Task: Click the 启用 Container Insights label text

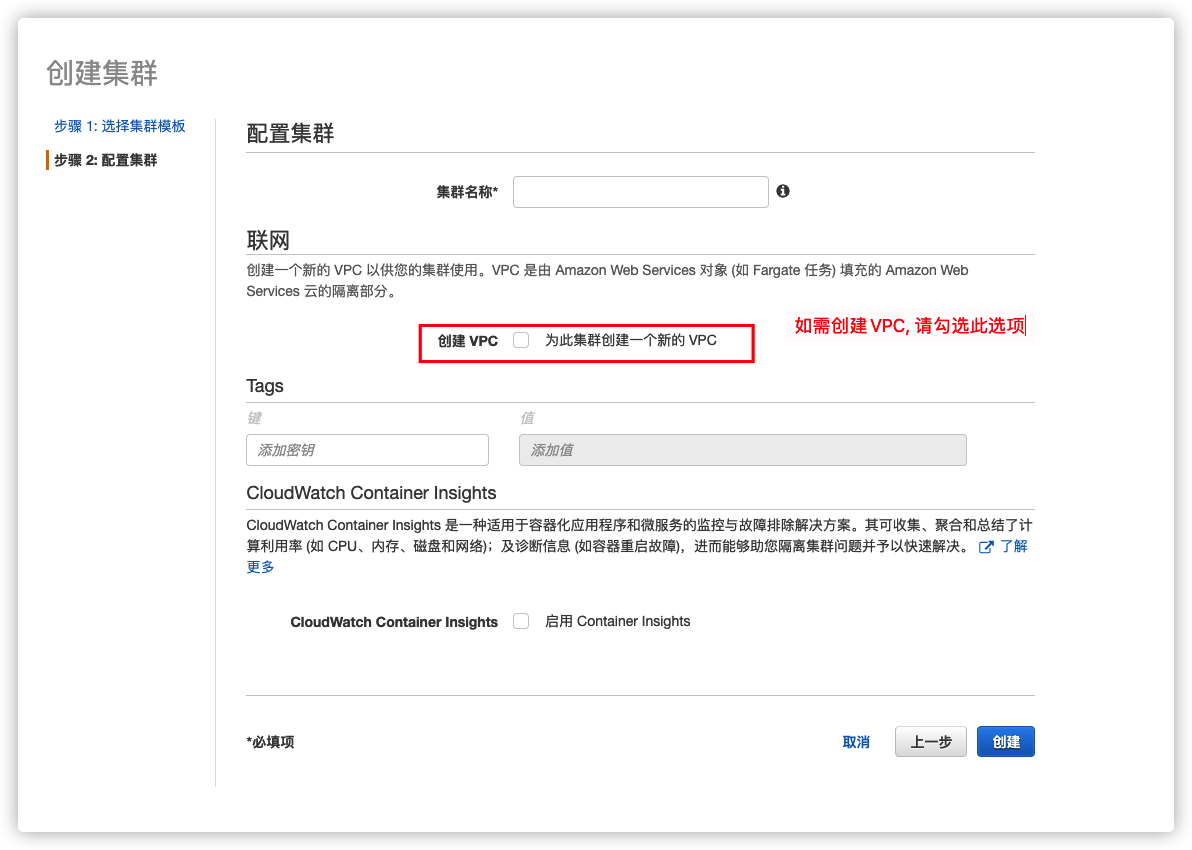Action: pyautogui.click(x=617, y=621)
